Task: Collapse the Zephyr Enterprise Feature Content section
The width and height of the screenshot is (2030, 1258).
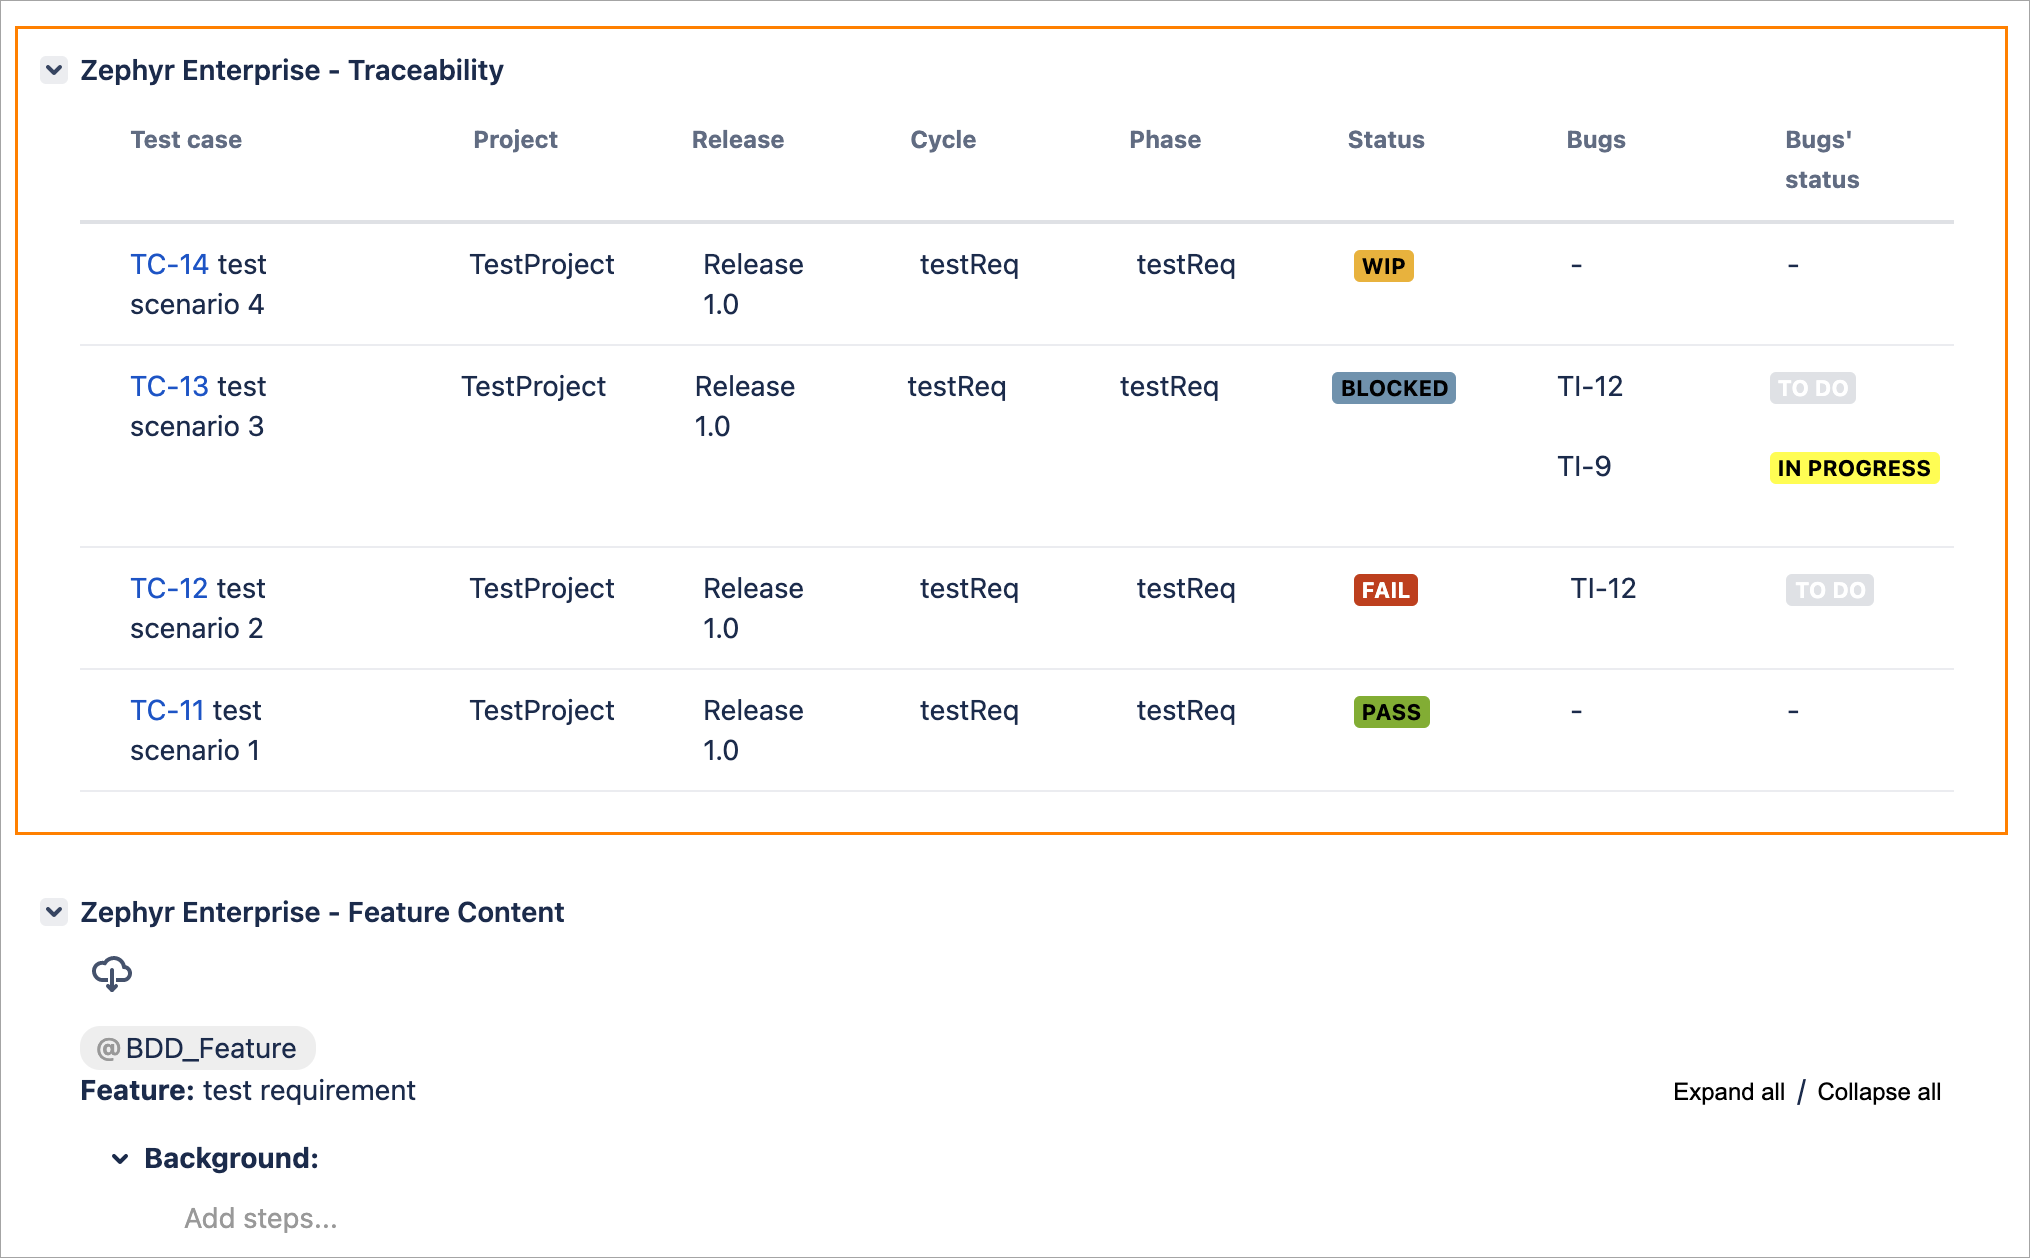Action: (54, 911)
